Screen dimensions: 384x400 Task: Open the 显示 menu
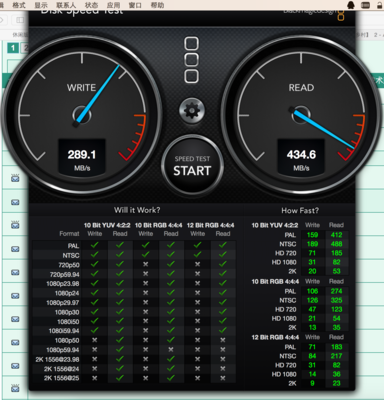click(x=41, y=5)
